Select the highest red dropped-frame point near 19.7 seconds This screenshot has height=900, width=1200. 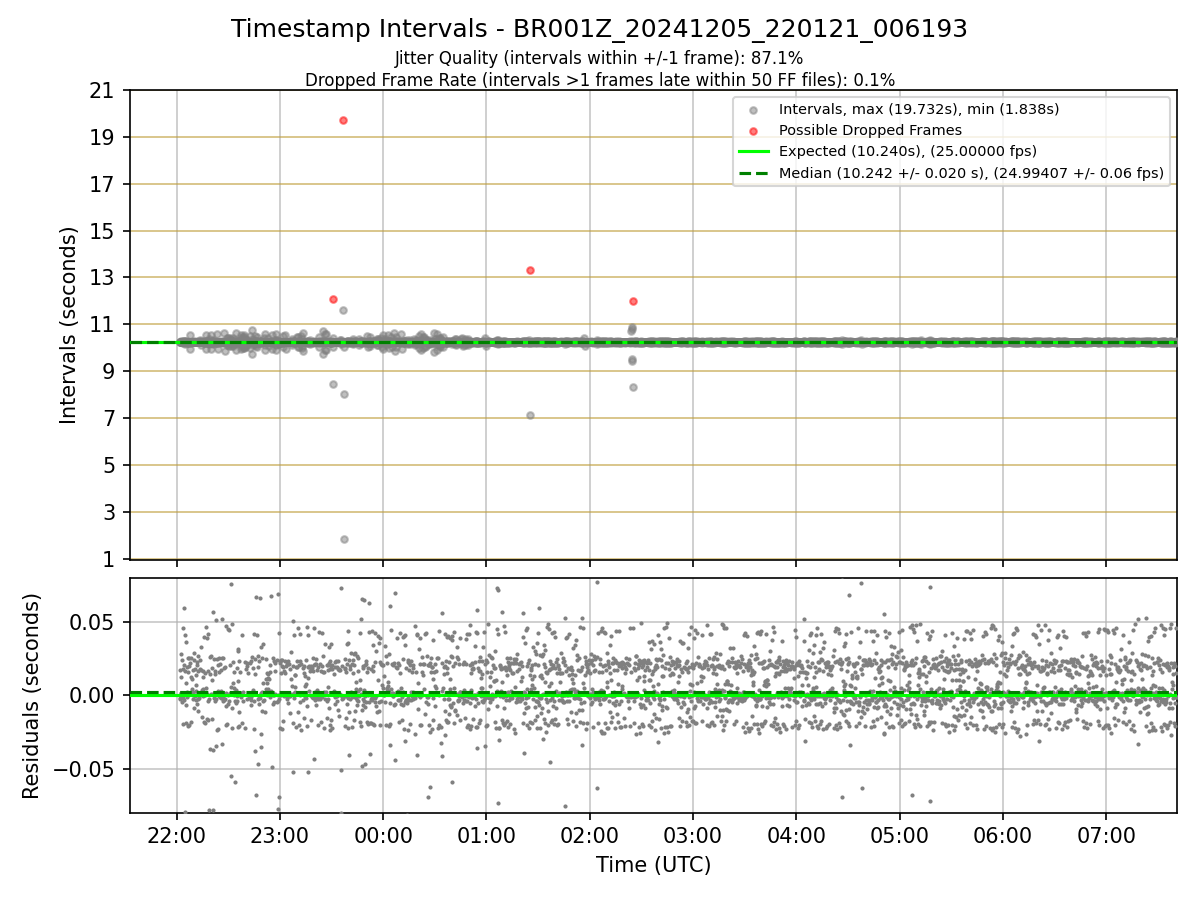tap(343, 120)
